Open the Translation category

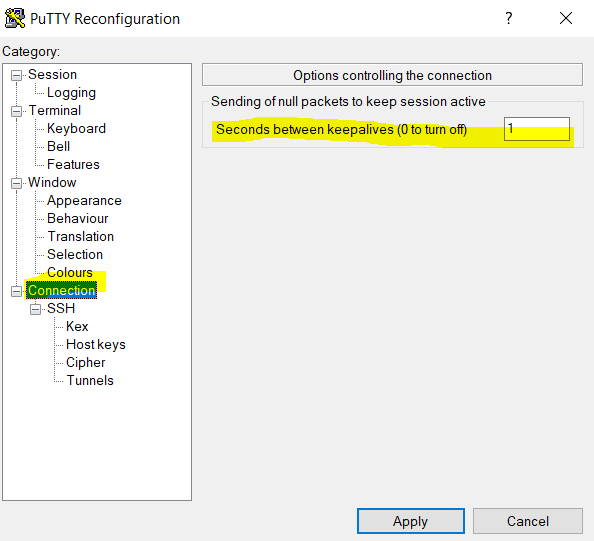tap(81, 236)
